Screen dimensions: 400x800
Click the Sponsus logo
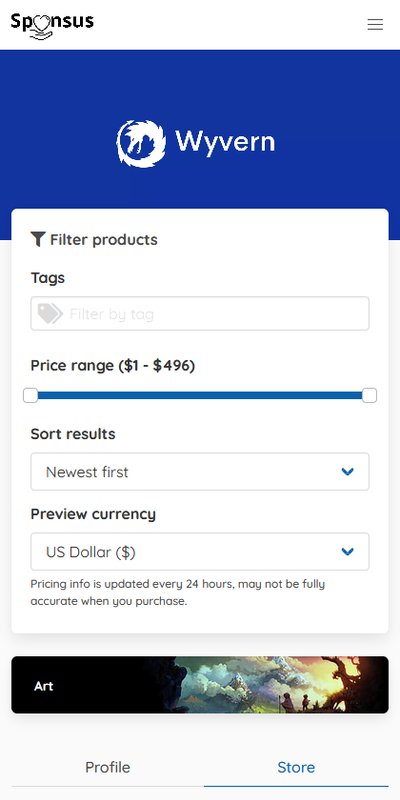click(x=53, y=25)
